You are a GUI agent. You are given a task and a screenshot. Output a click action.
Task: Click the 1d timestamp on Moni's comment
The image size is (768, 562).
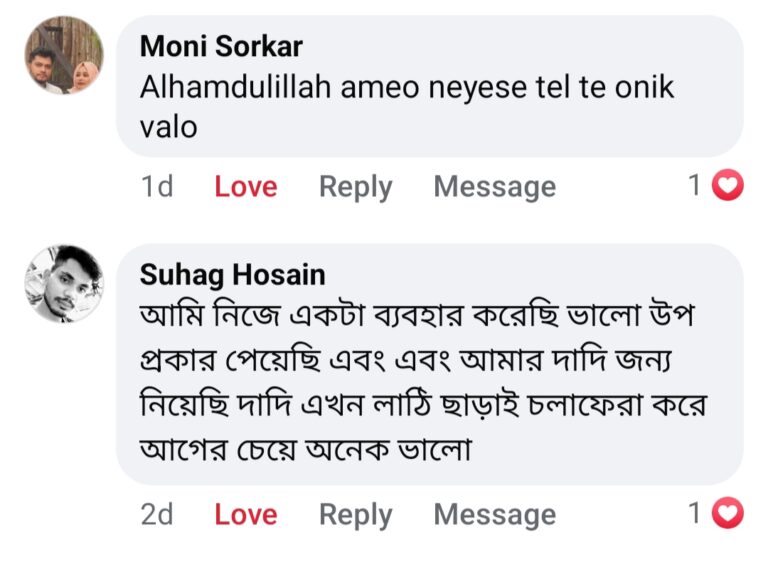[157, 187]
